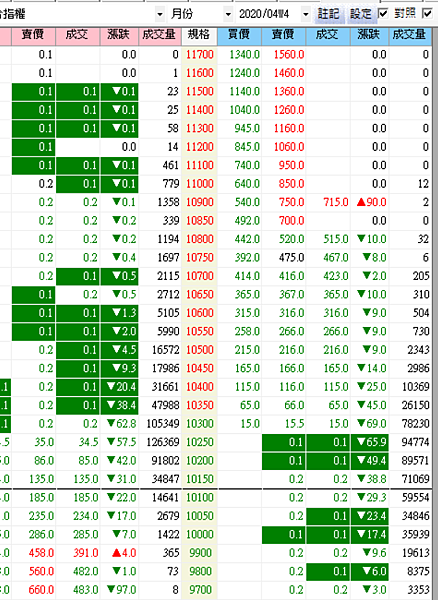Toggle checkbox between 設定 and 對照

(x=383, y=14)
